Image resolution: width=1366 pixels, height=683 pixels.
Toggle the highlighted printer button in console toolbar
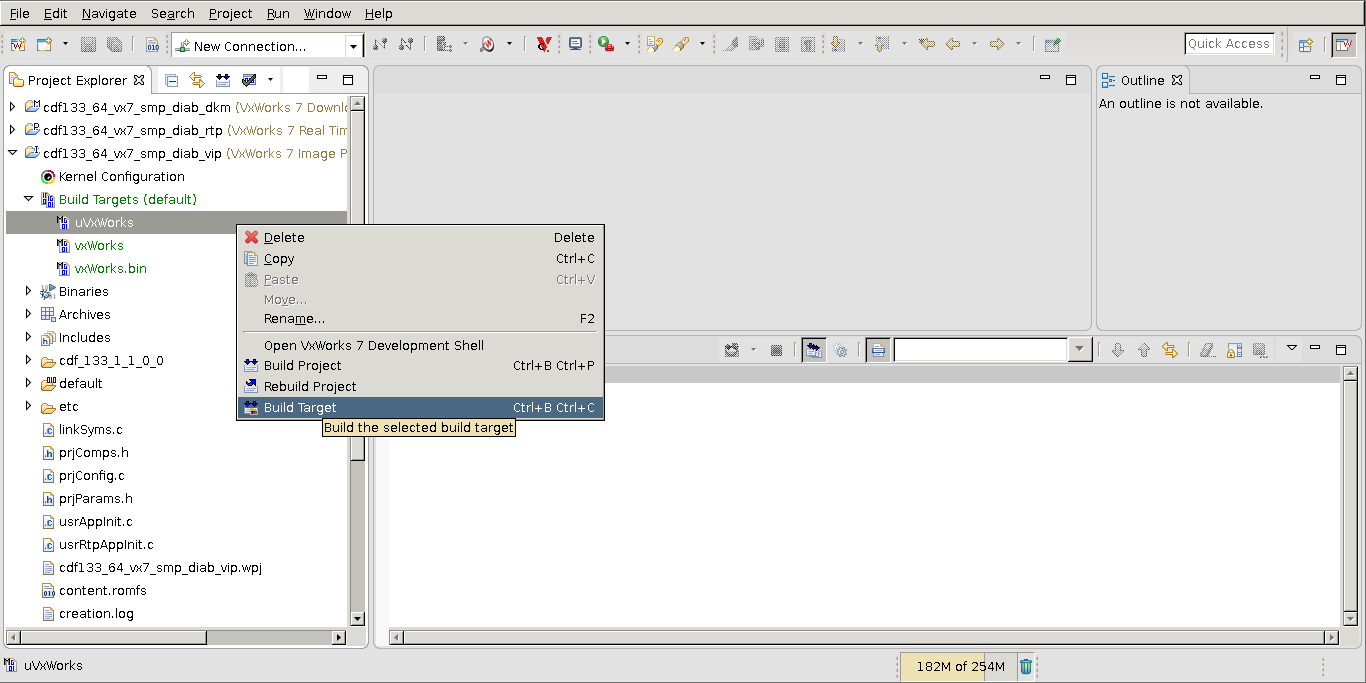[x=878, y=350]
